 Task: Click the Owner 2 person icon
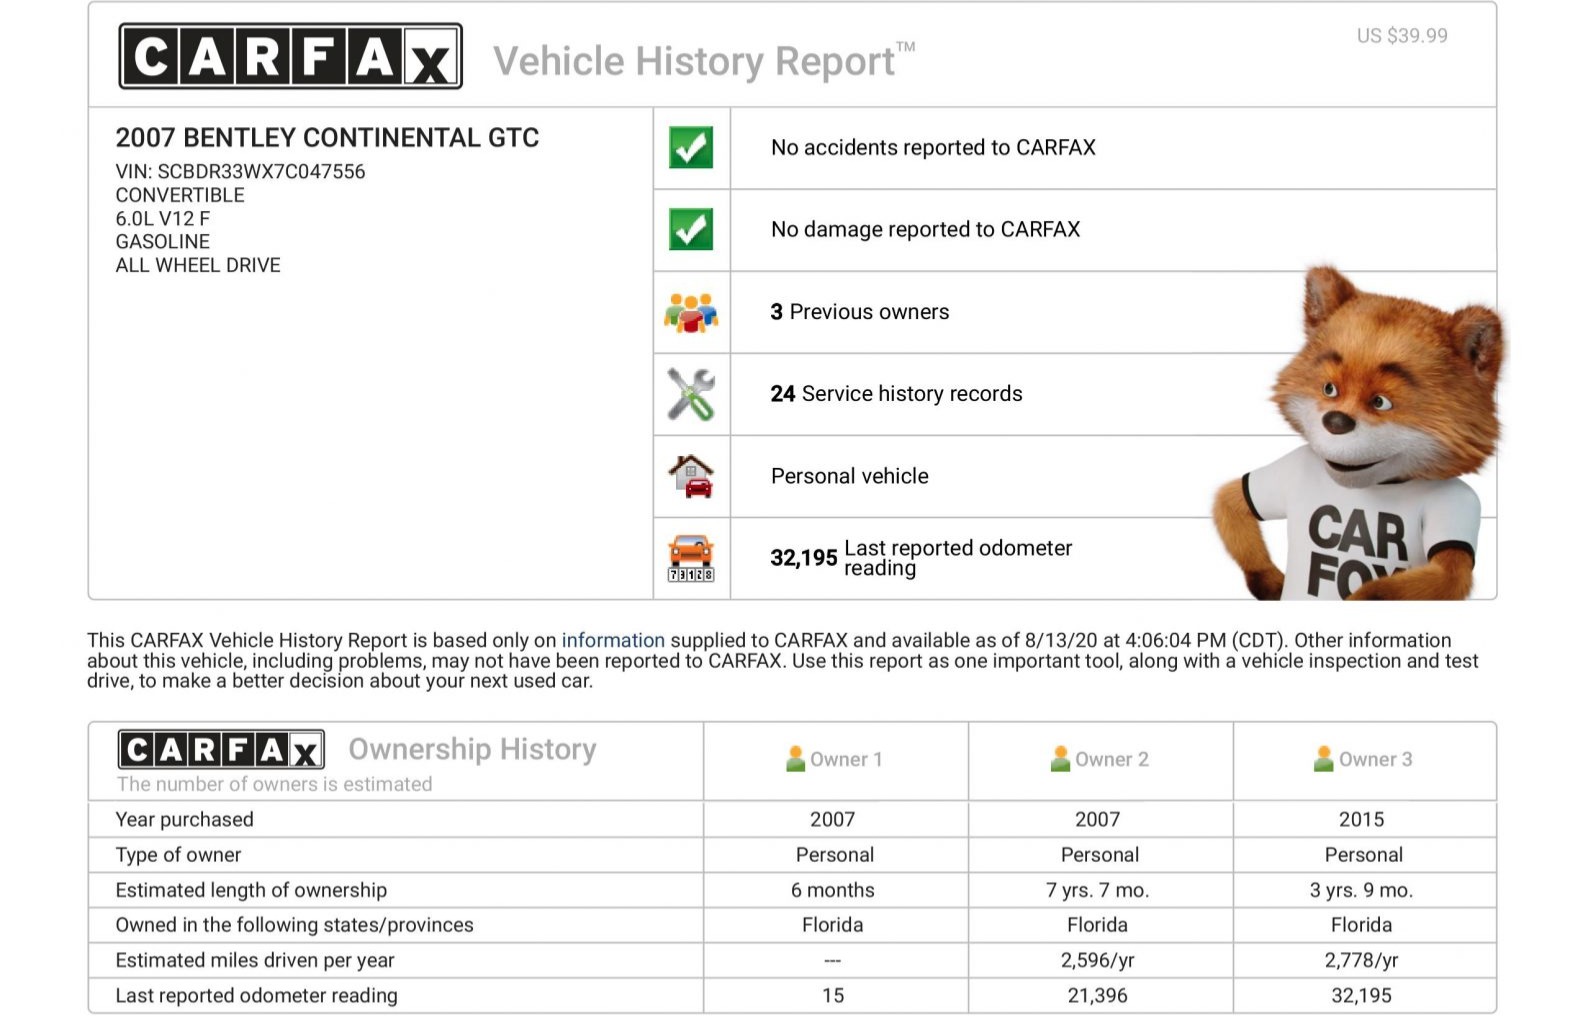click(1060, 759)
